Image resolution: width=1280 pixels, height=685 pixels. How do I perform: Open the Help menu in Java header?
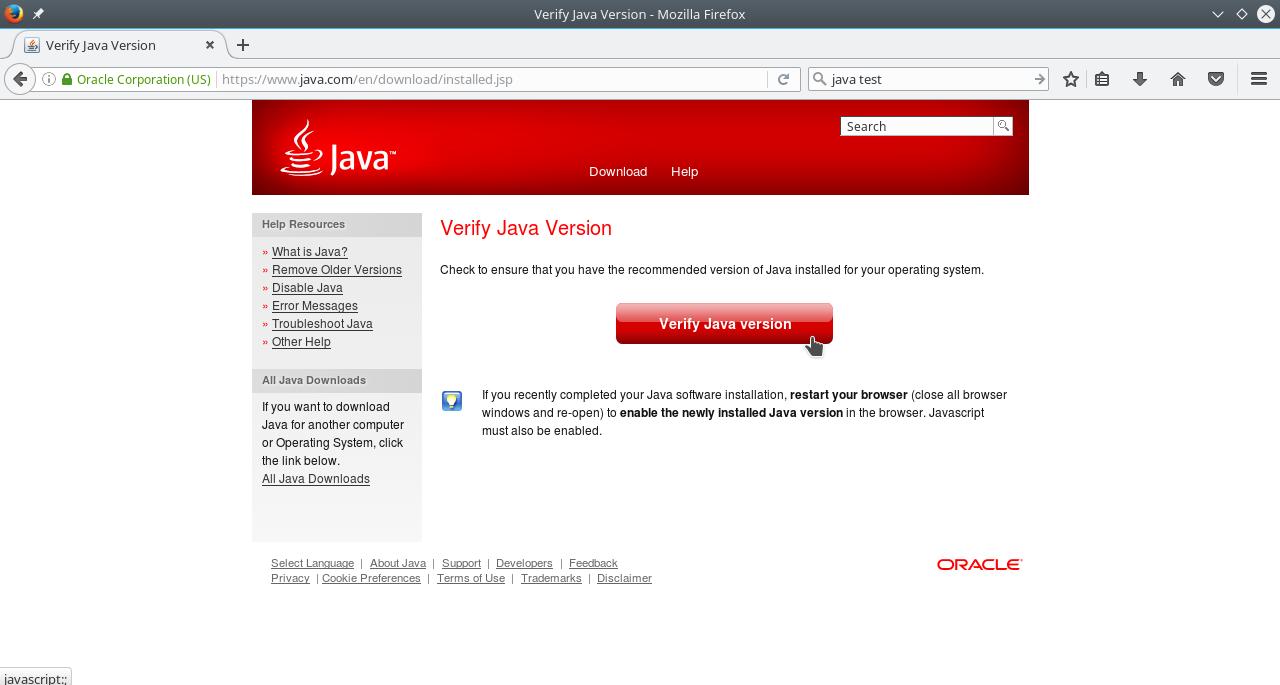click(685, 172)
